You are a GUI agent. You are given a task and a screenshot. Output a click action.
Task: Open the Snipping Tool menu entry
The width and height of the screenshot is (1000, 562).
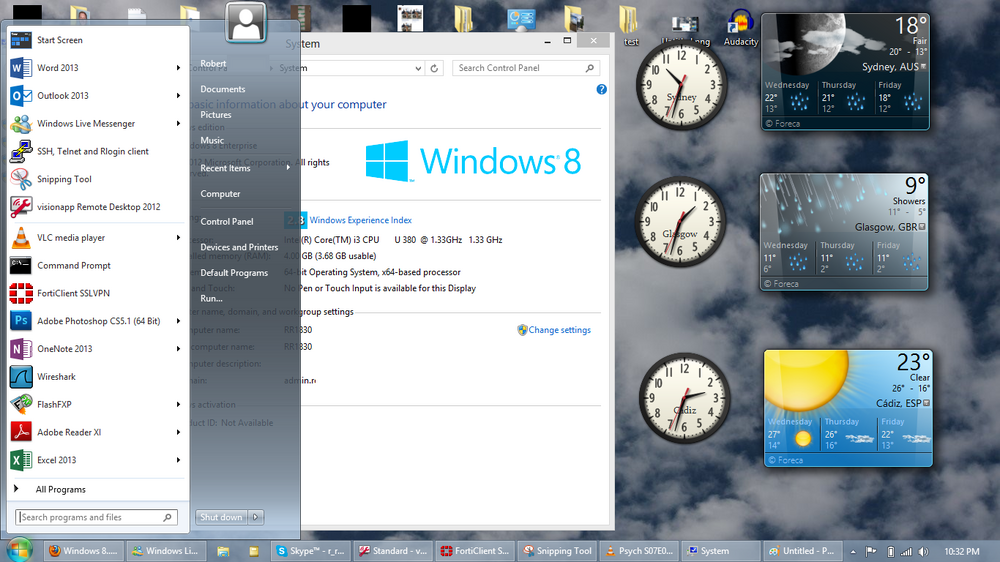(x=96, y=179)
